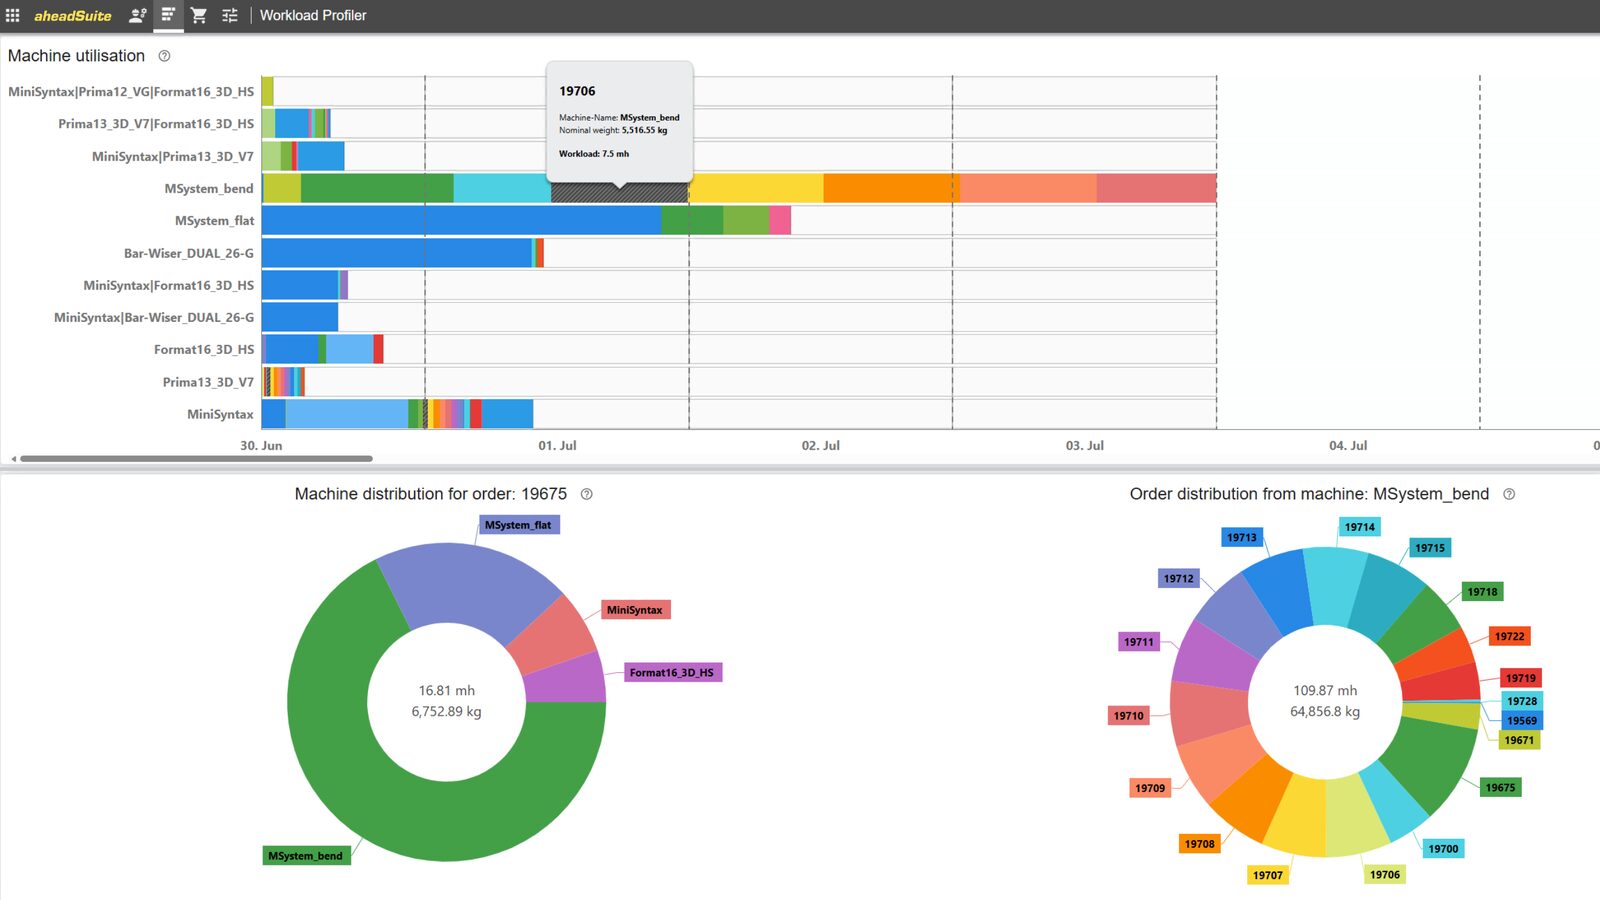Click the 01. Jul date on timeline axis
The height and width of the screenshot is (900, 1600).
tap(557, 446)
